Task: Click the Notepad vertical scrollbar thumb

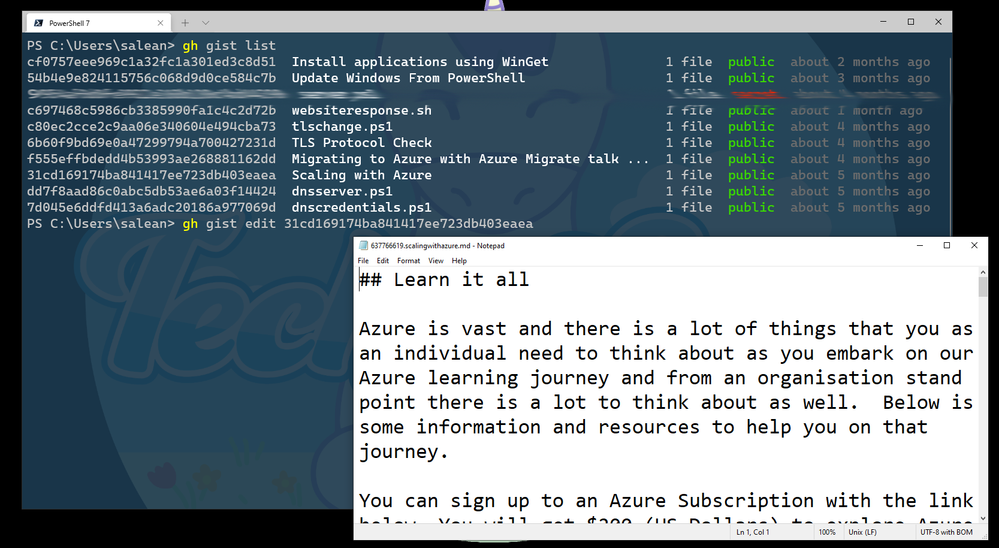Action: (x=982, y=287)
